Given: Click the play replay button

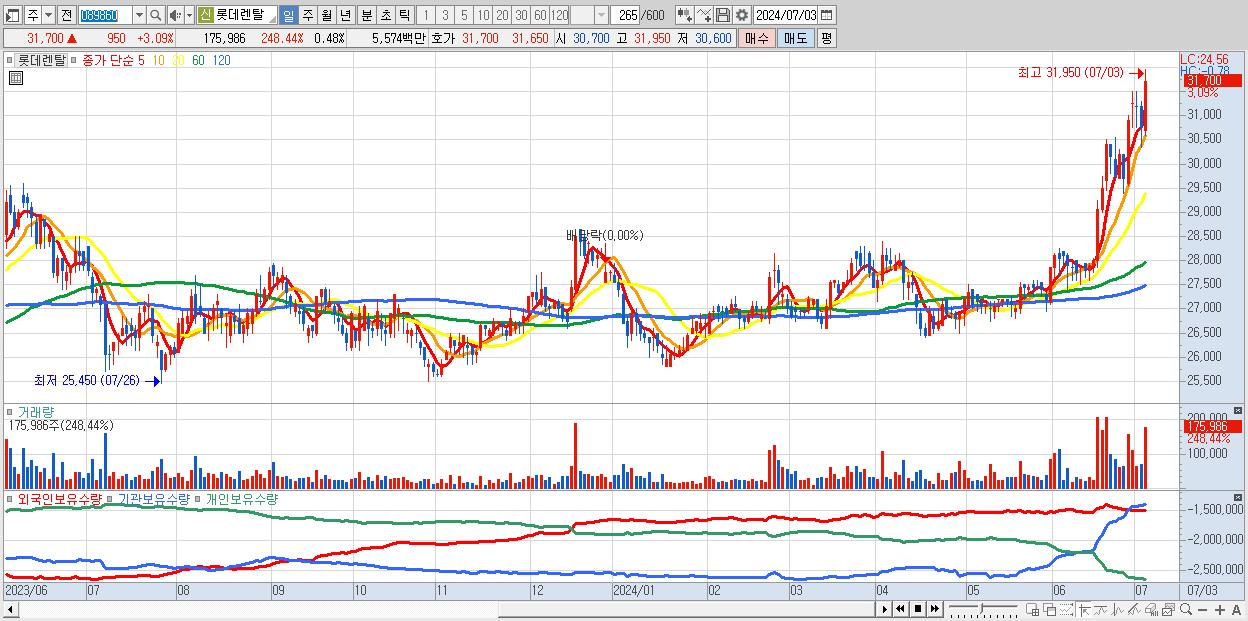Looking at the screenshot, I should coord(885,609).
